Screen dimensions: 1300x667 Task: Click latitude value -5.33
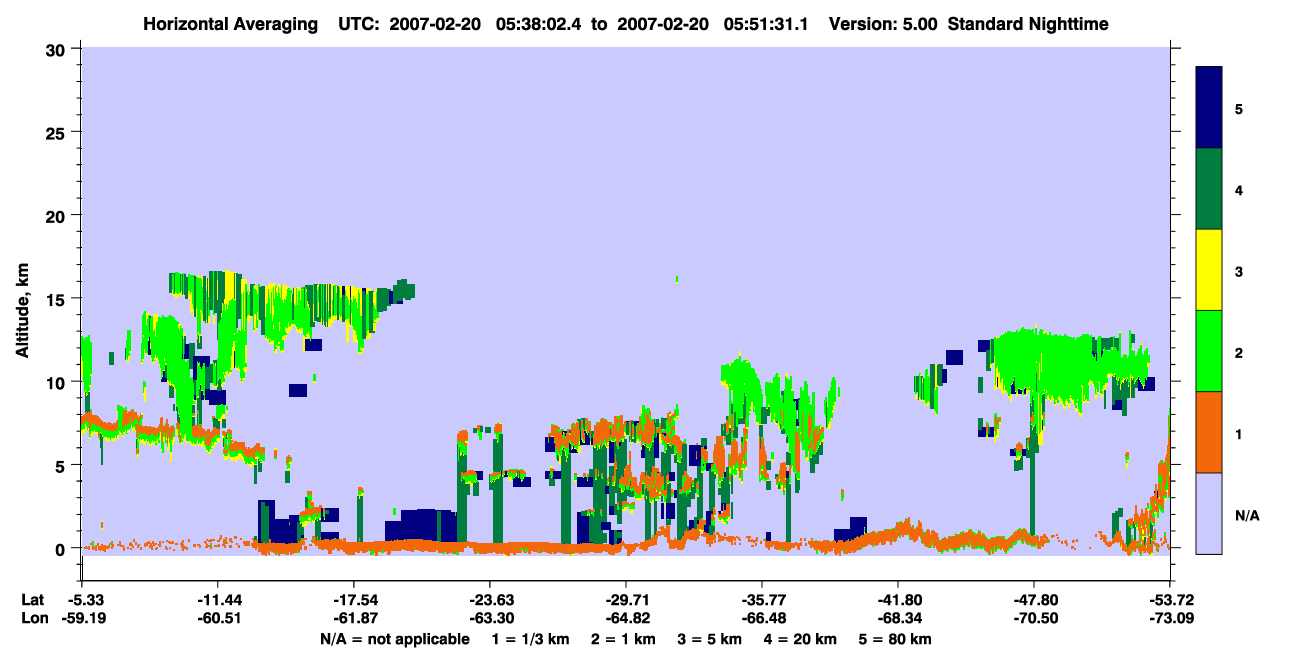pyautogui.click(x=83, y=600)
